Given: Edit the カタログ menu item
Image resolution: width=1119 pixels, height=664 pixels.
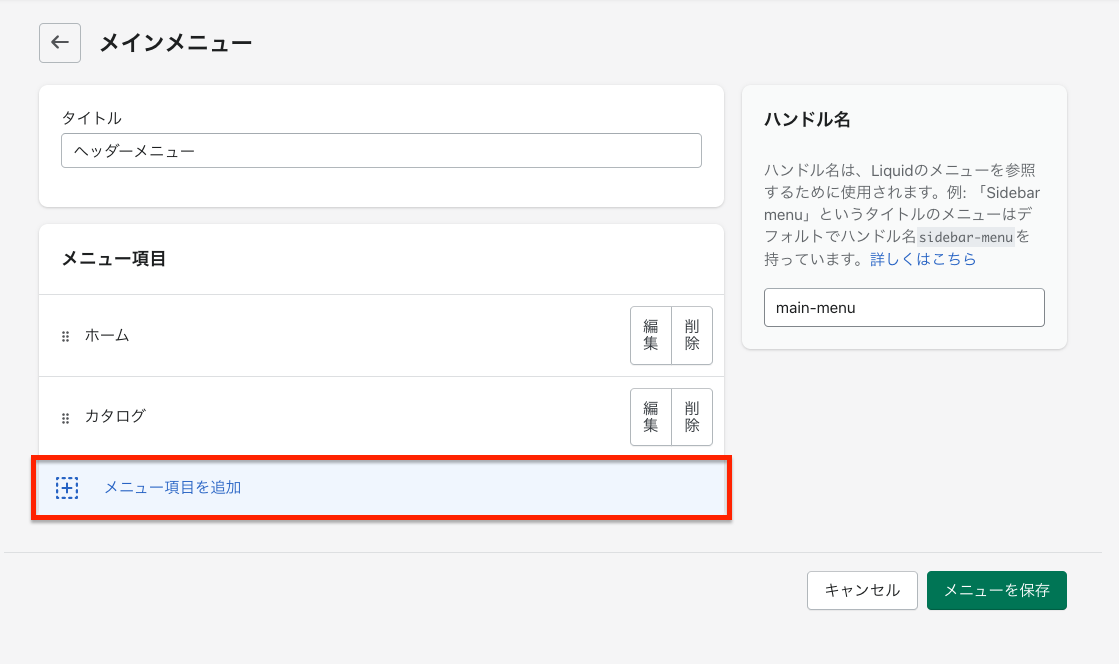Looking at the screenshot, I should click(x=651, y=417).
